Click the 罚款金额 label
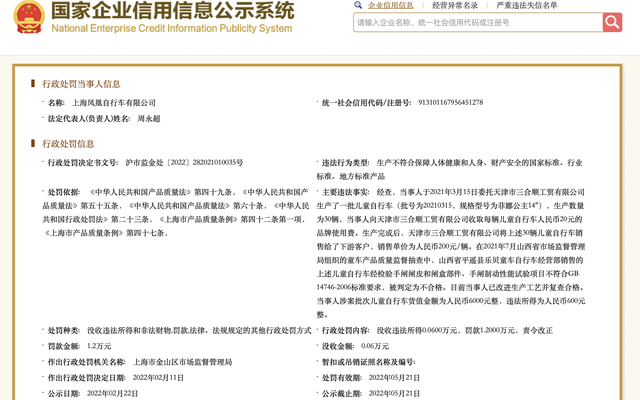Image resolution: width=640 pixels, height=400 pixels. (64, 346)
